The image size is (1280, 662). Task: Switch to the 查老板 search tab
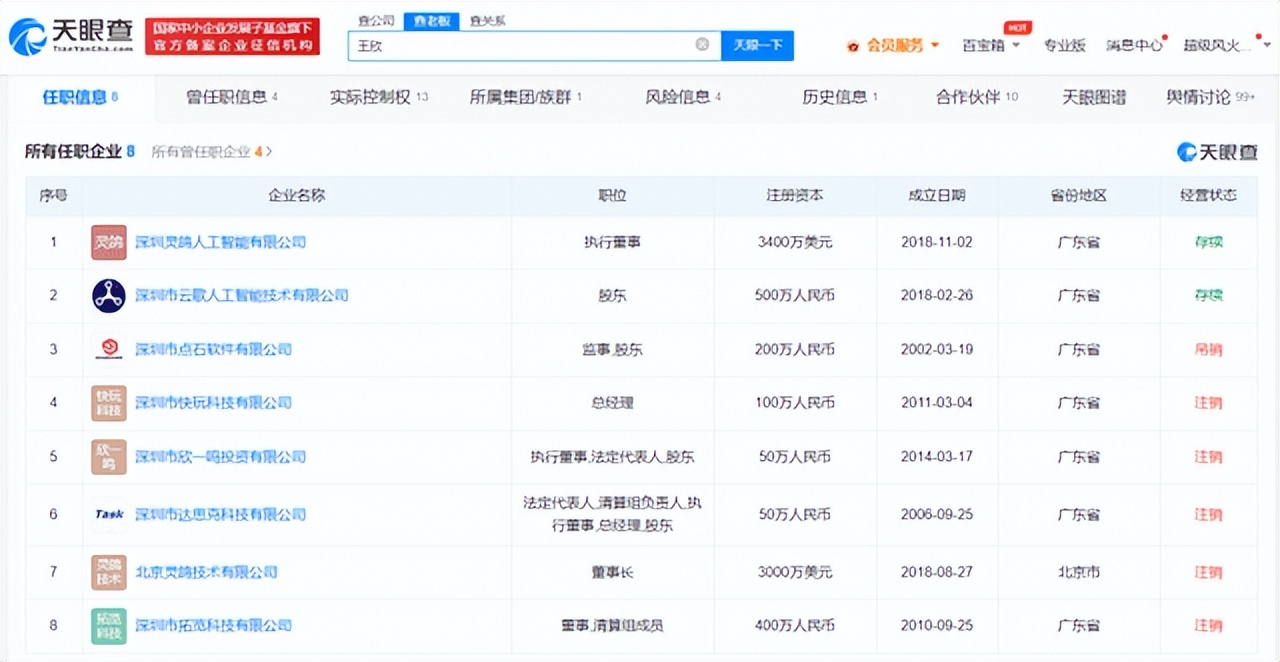coord(431,20)
